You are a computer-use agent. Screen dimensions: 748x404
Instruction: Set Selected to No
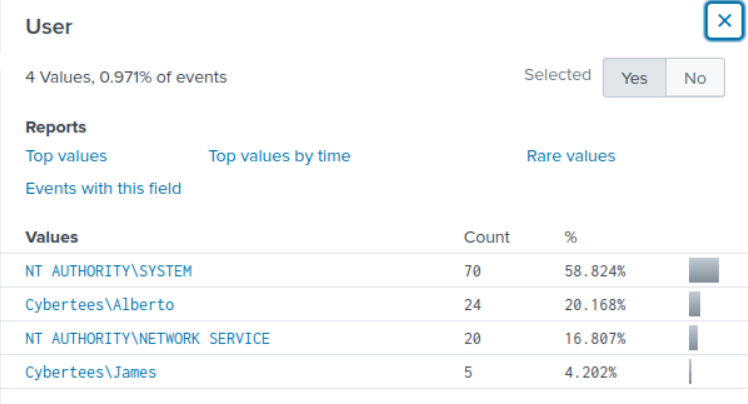click(695, 78)
